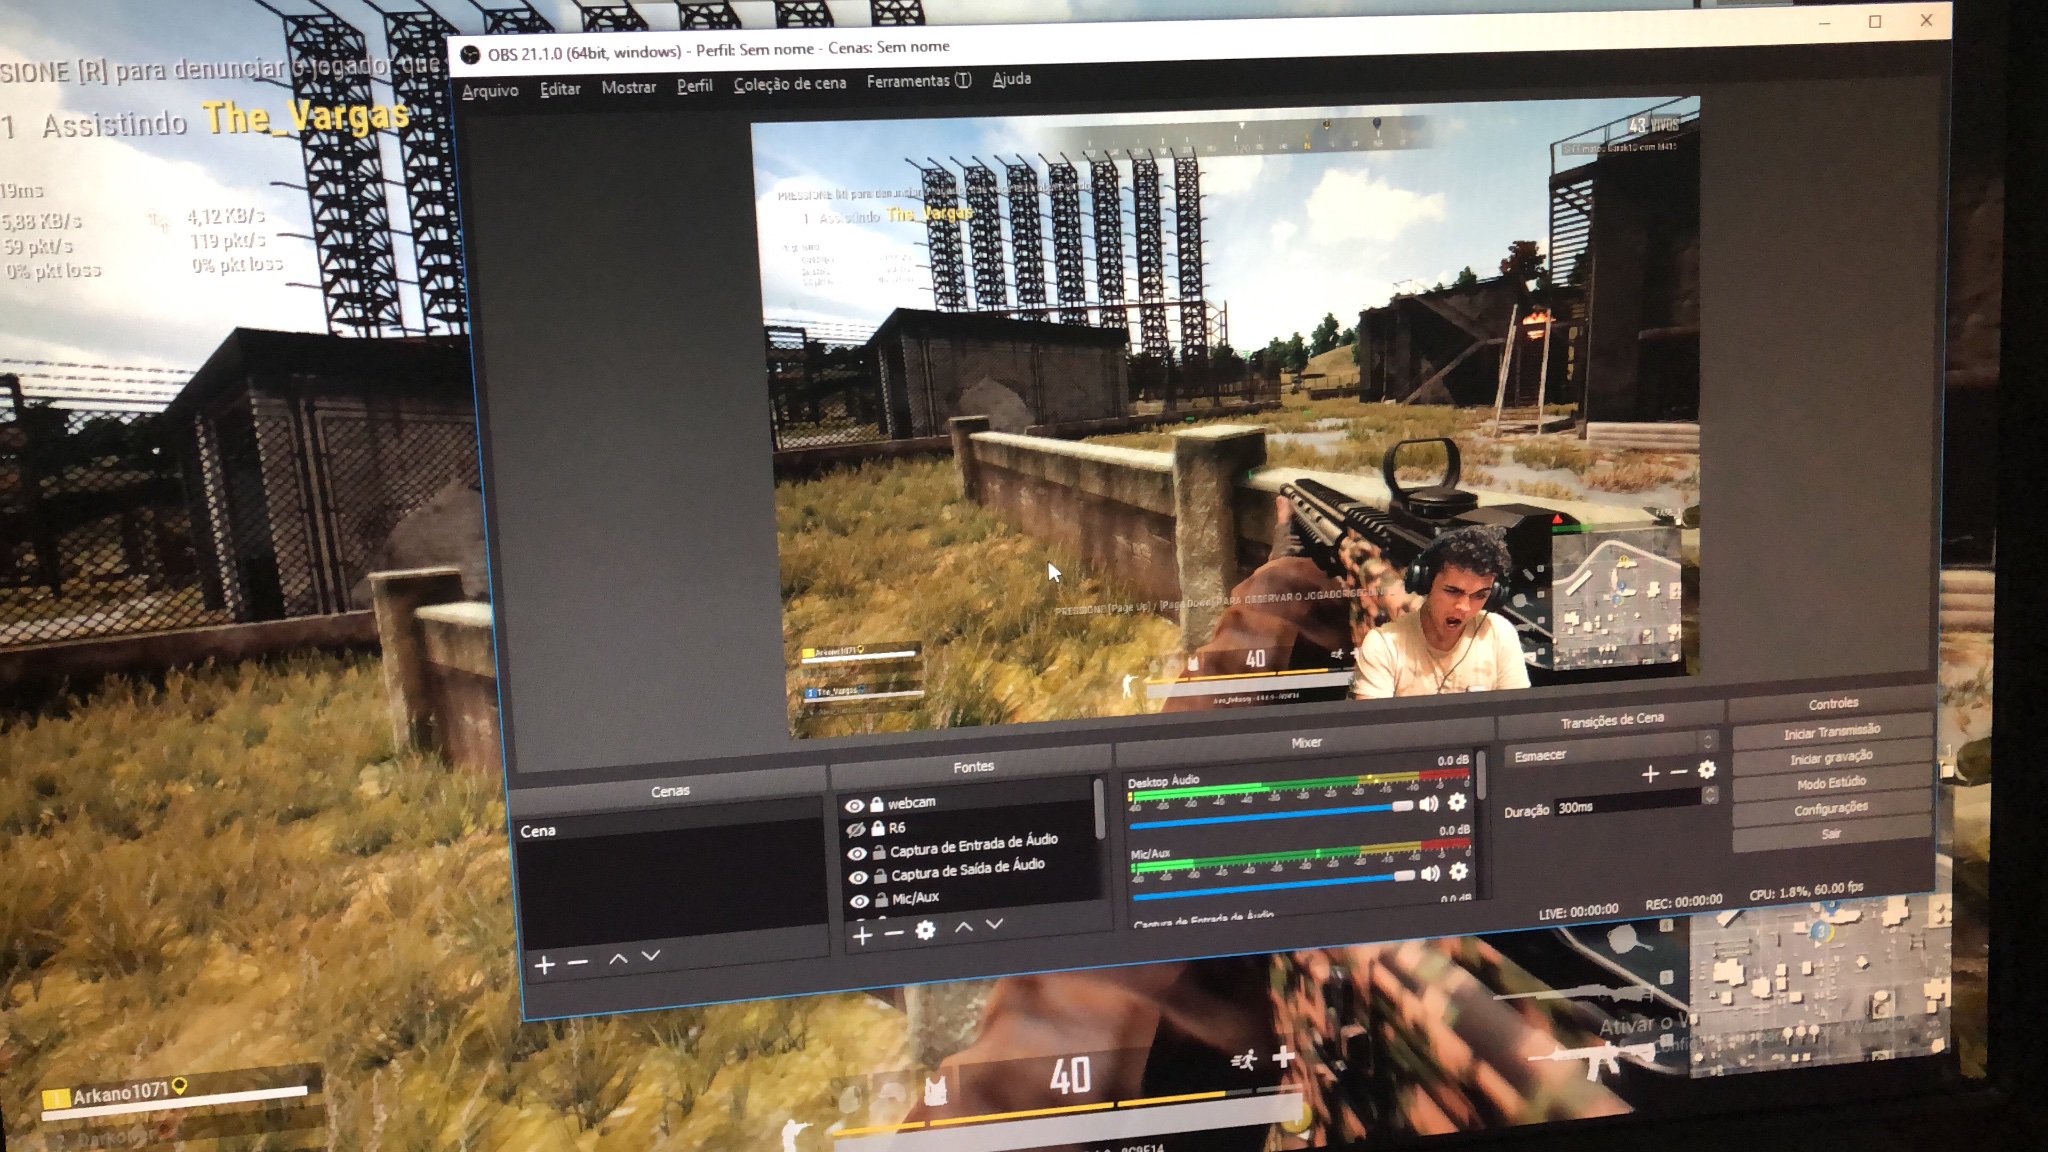Viewport: 2048px width, 1152px height.
Task: Open the Ajuda menu
Action: click(x=1012, y=79)
